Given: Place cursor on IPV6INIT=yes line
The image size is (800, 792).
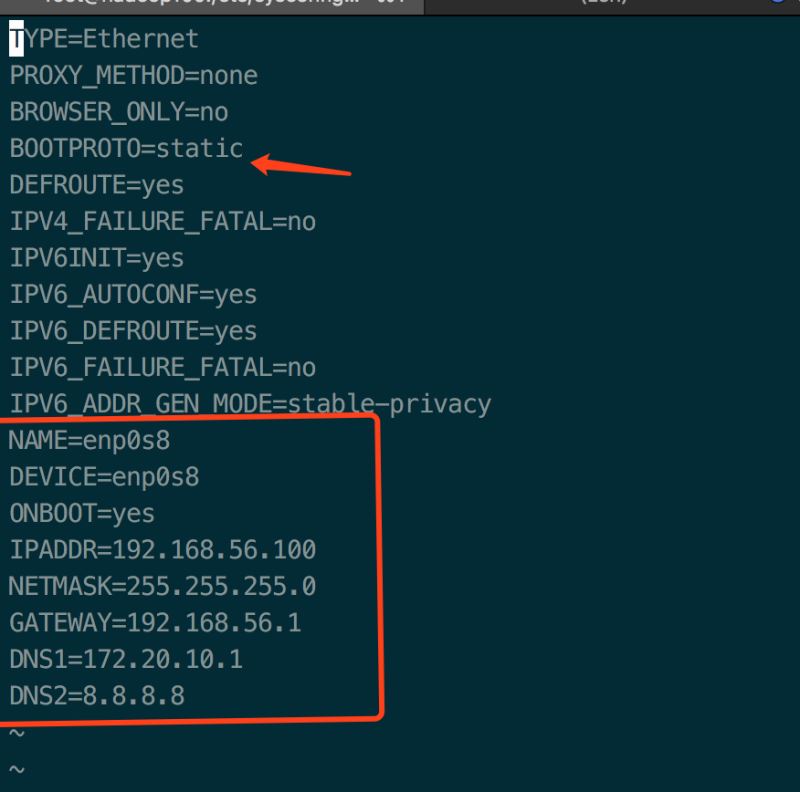Looking at the screenshot, I should coord(97,258).
